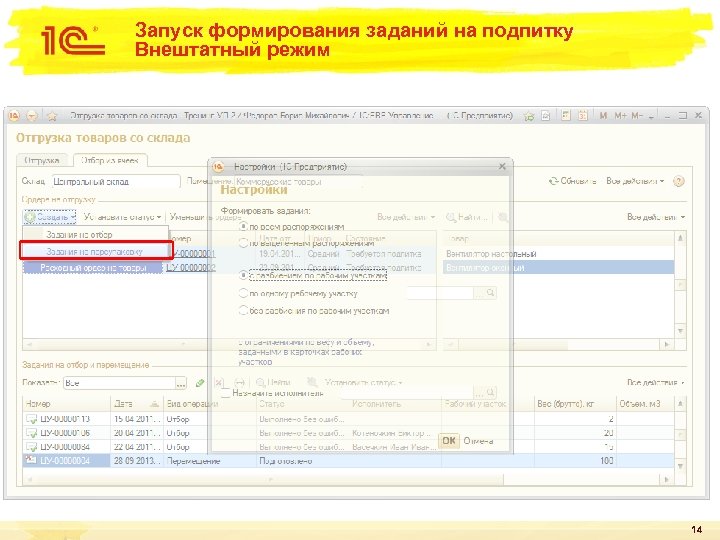Image resolution: width=720 pixels, height=540 pixels.
Task: Click the magnifier icon in the рабочий участок field
Action: (x=490, y=292)
